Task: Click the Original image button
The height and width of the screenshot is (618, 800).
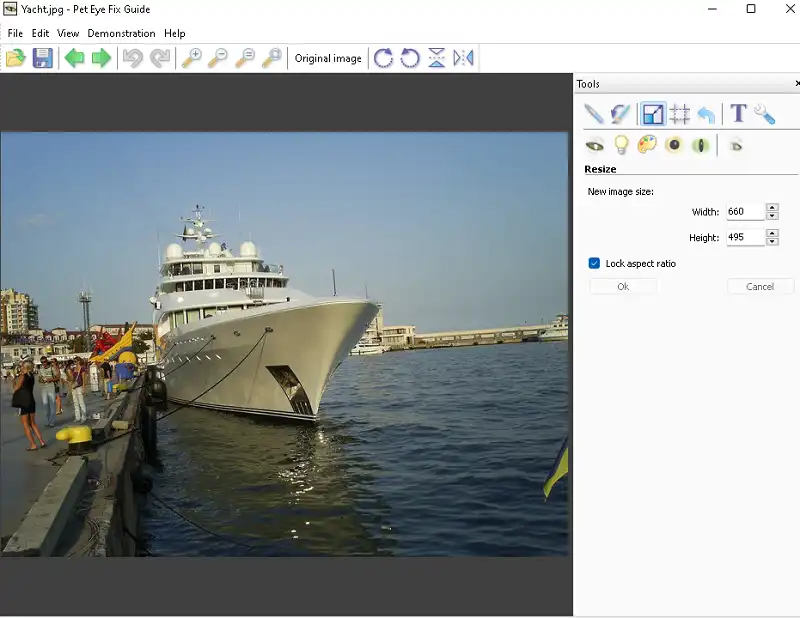Action: pos(328,58)
